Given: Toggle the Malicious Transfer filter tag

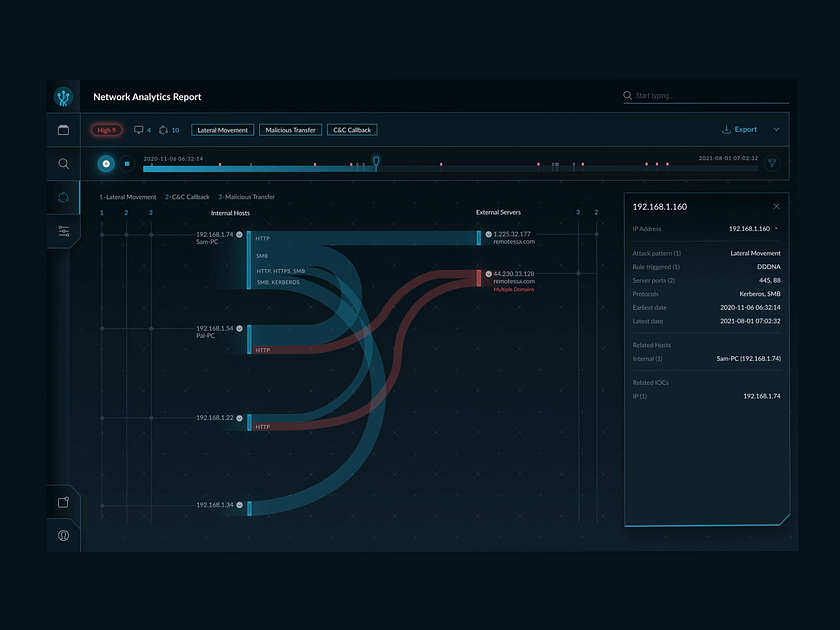Looking at the screenshot, I should click(290, 130).
